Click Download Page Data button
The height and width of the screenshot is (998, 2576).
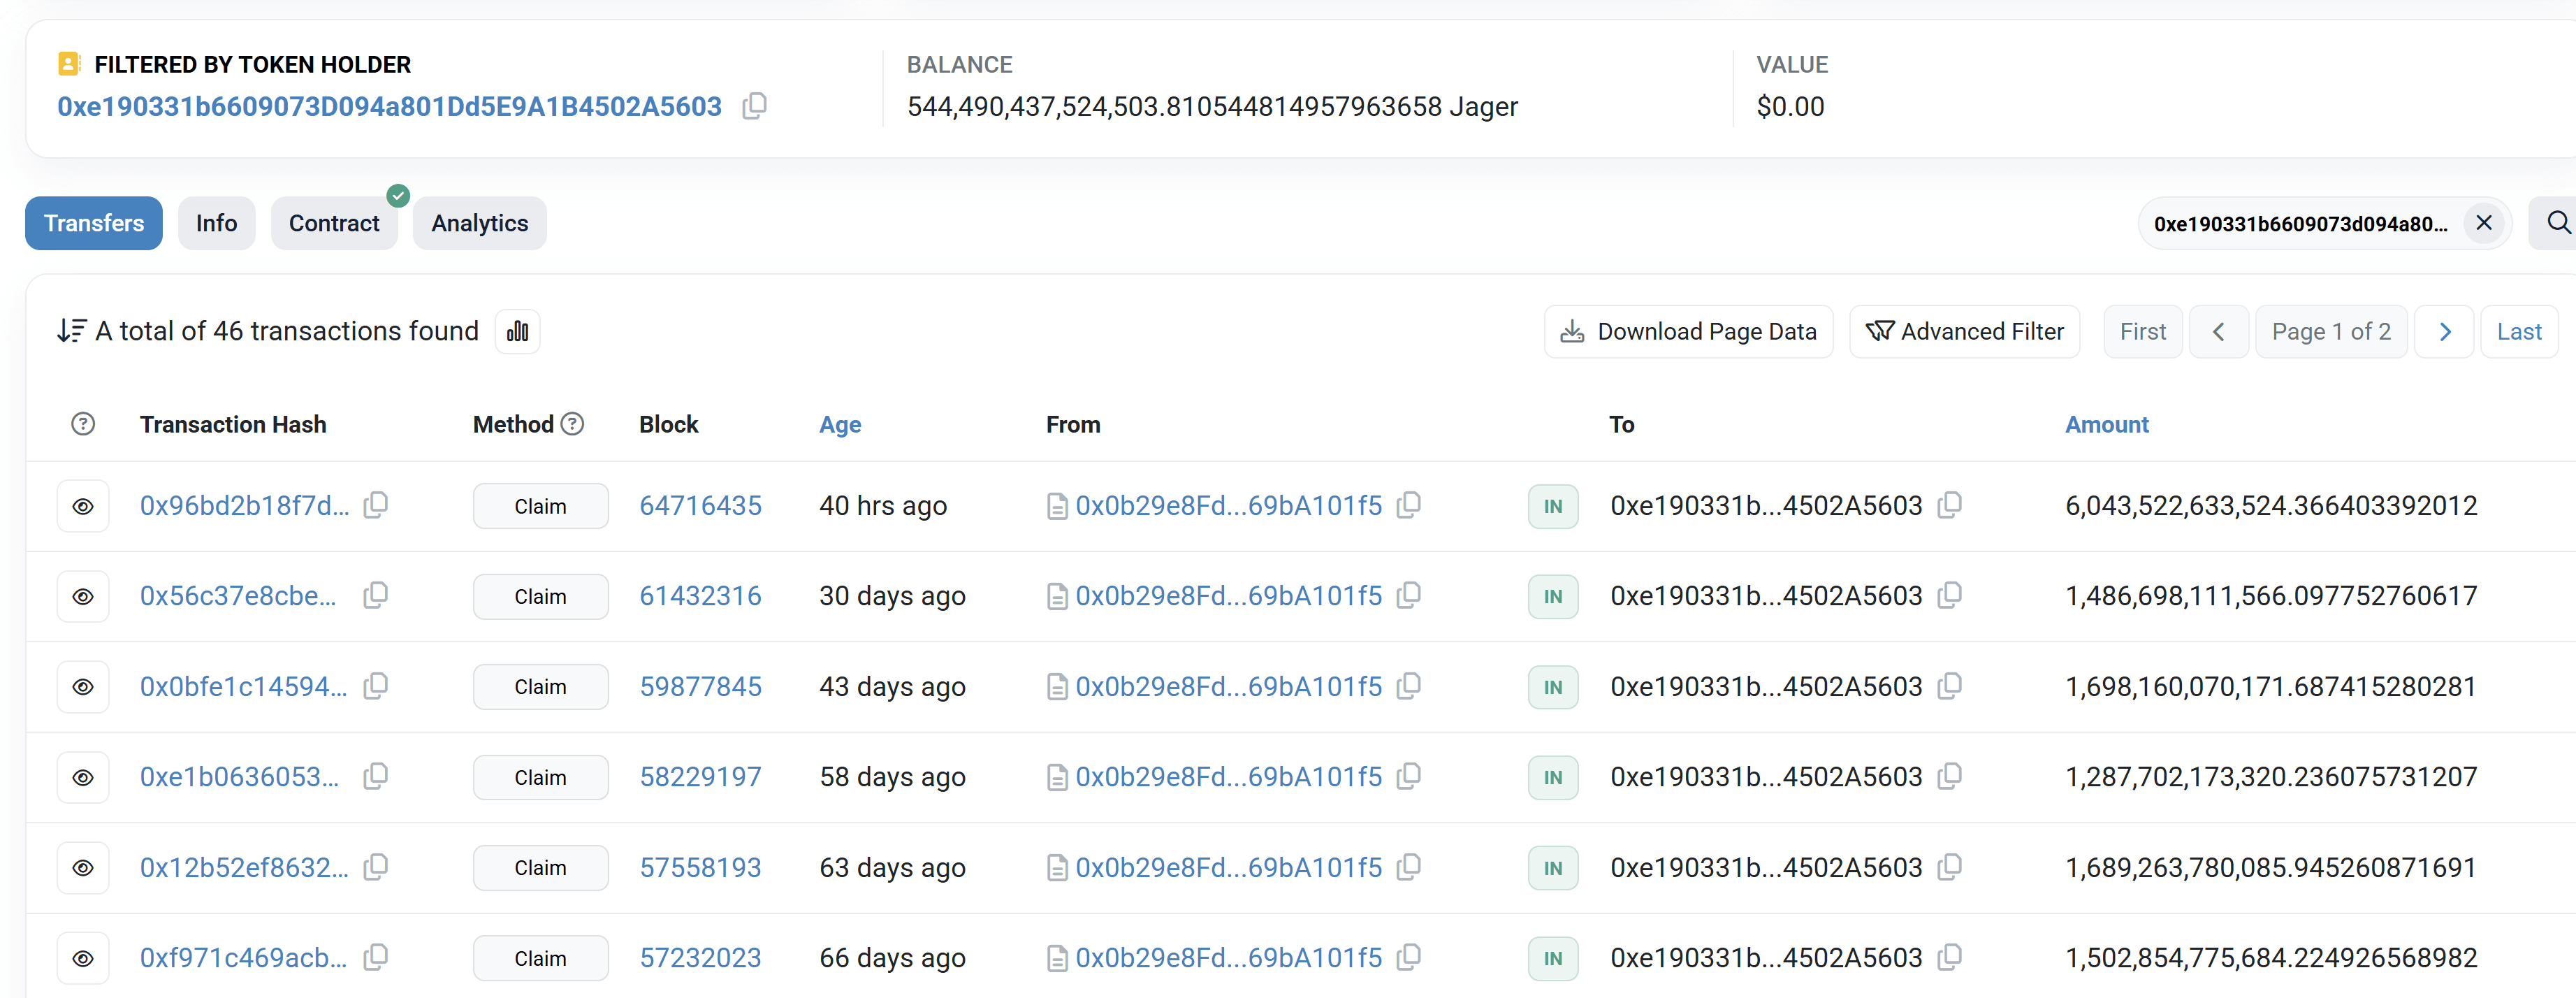1688,332
